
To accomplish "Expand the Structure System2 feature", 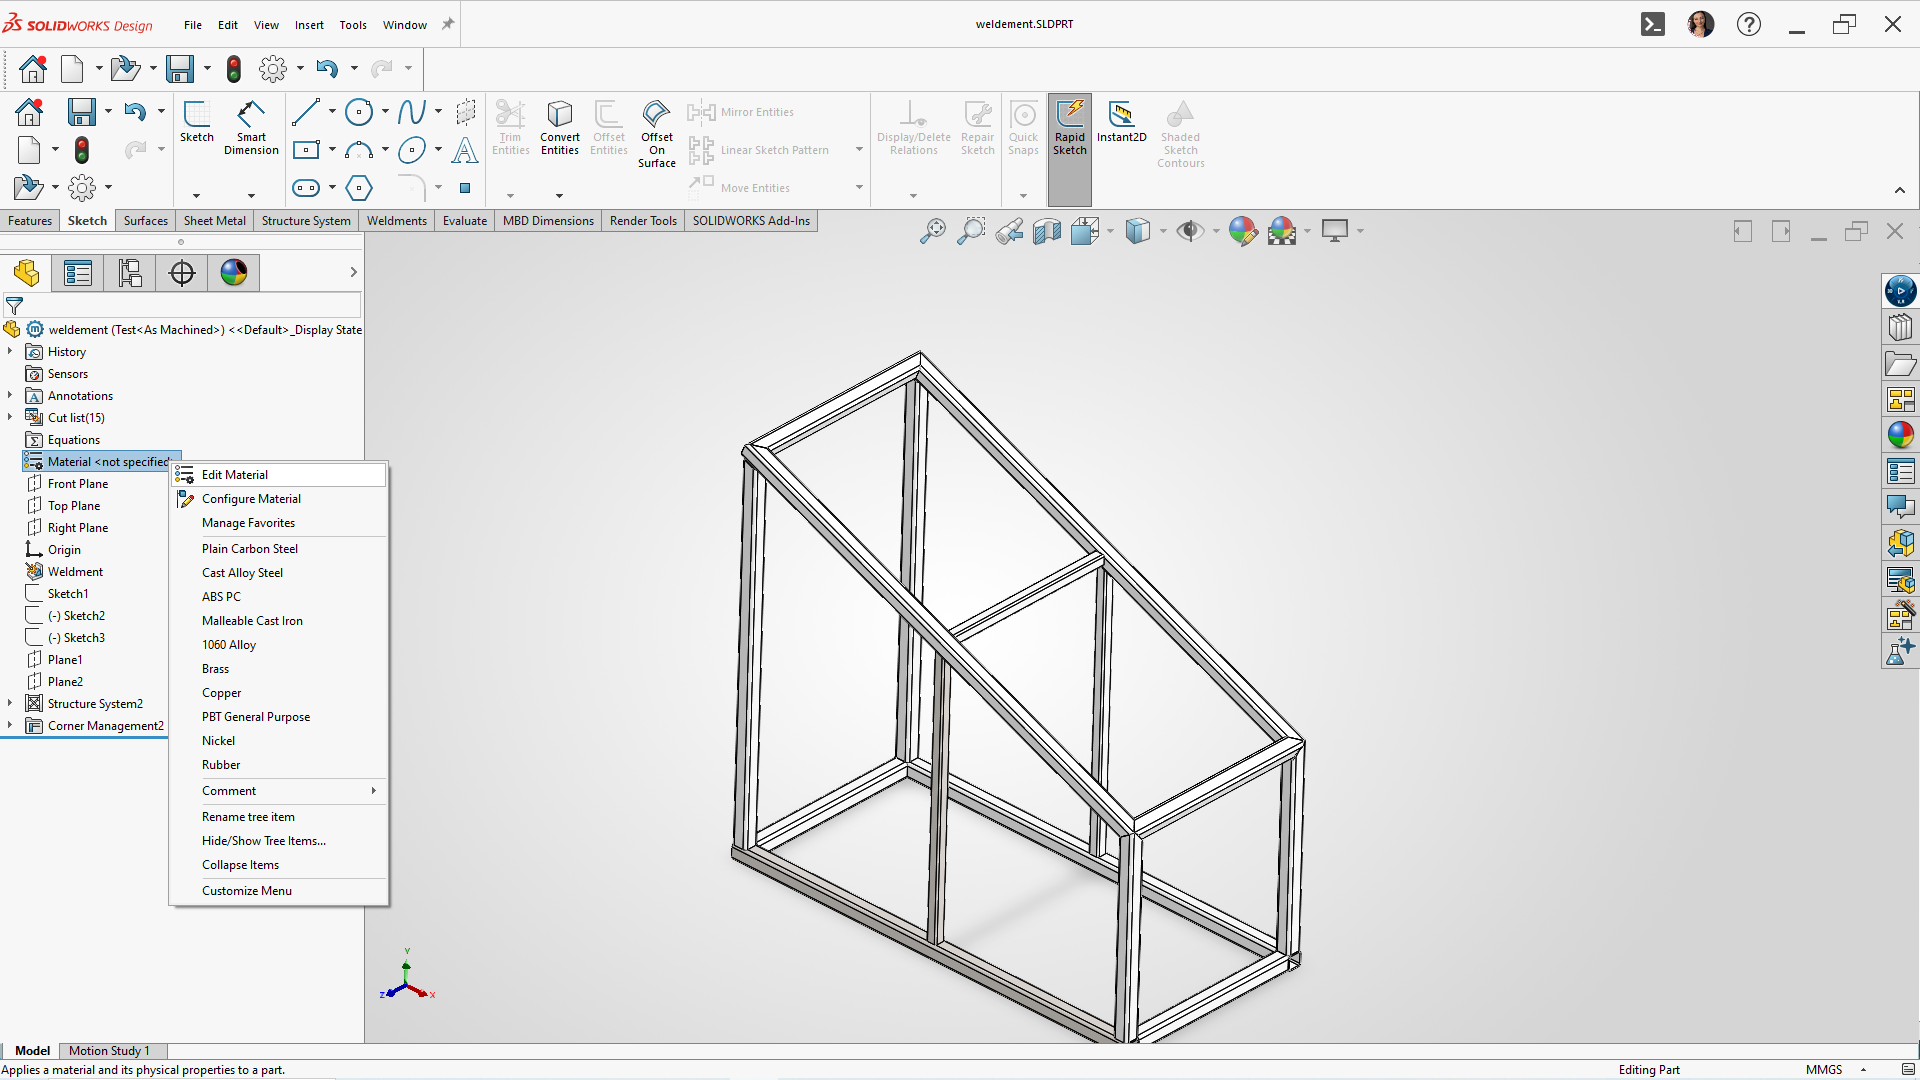I will tap(10, 703).
